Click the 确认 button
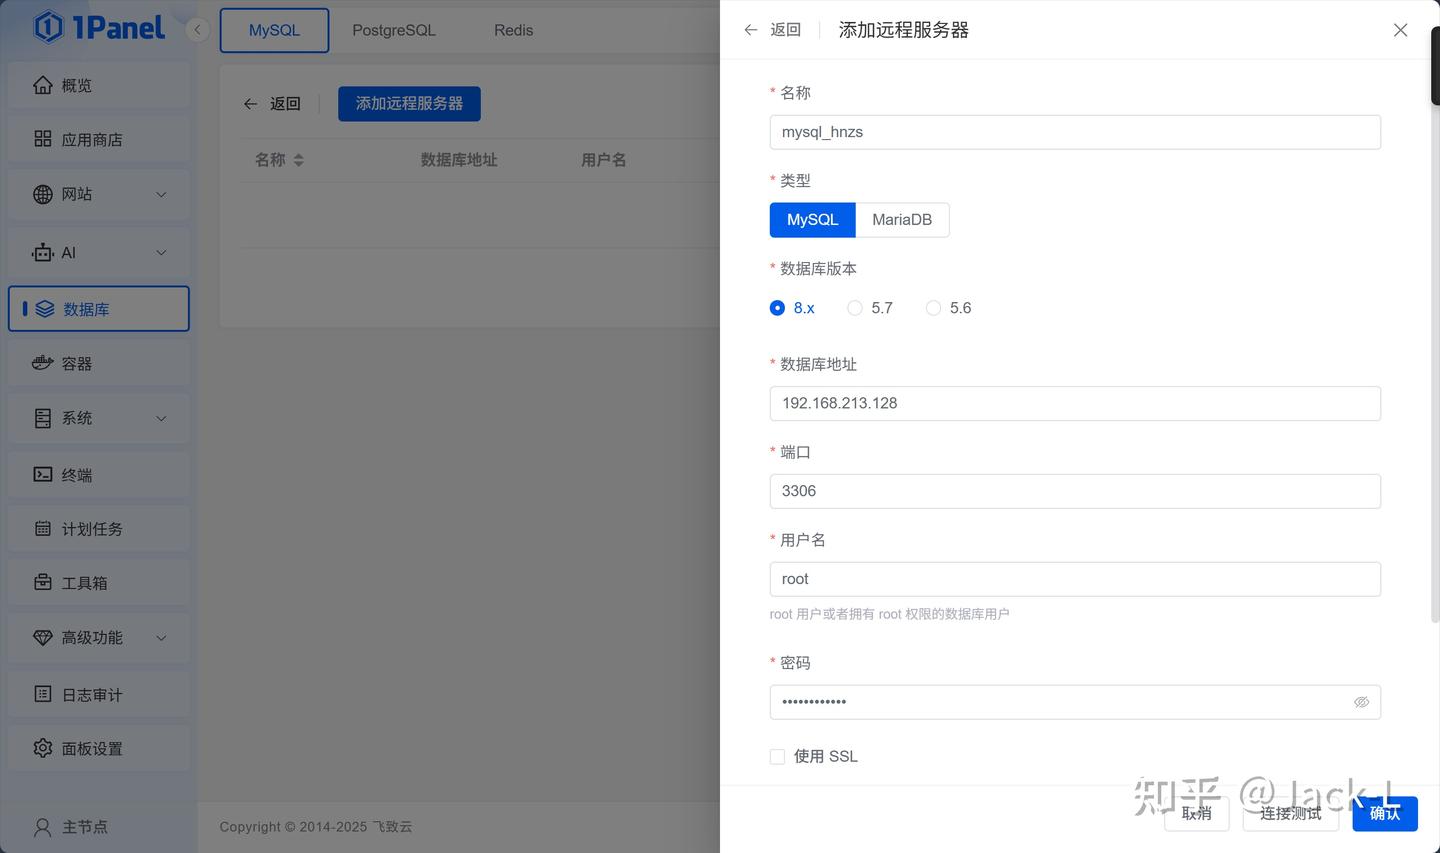This screenshot has width=1440, height=853. click(x=1385, y=813)
